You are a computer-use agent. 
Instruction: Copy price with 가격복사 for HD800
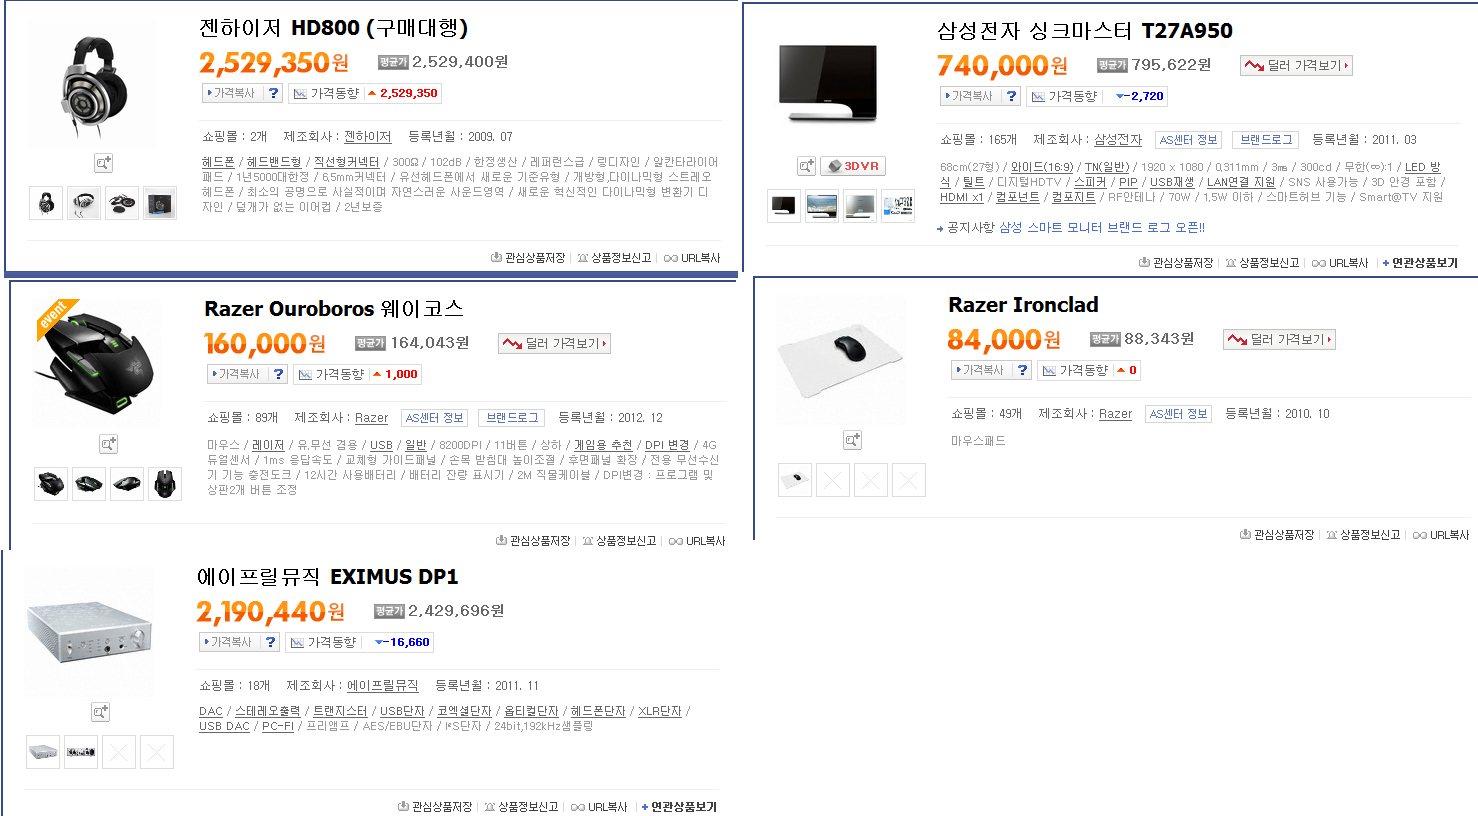click(x=232, y=93)
